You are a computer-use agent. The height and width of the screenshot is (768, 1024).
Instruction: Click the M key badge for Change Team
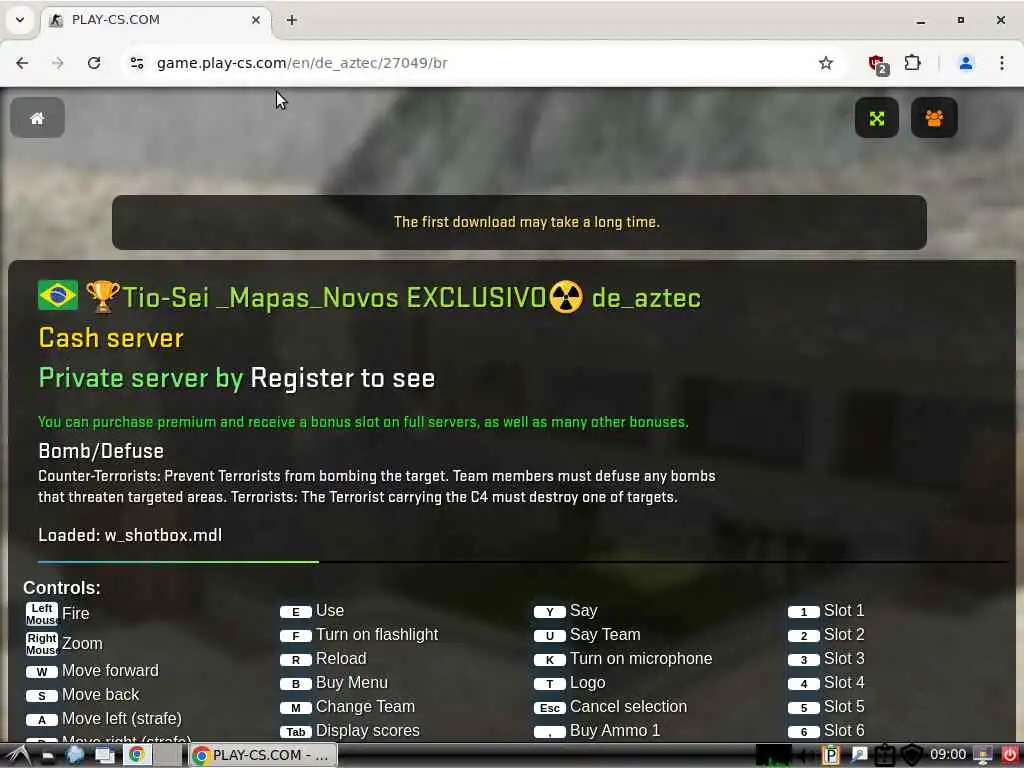point(296,708)
